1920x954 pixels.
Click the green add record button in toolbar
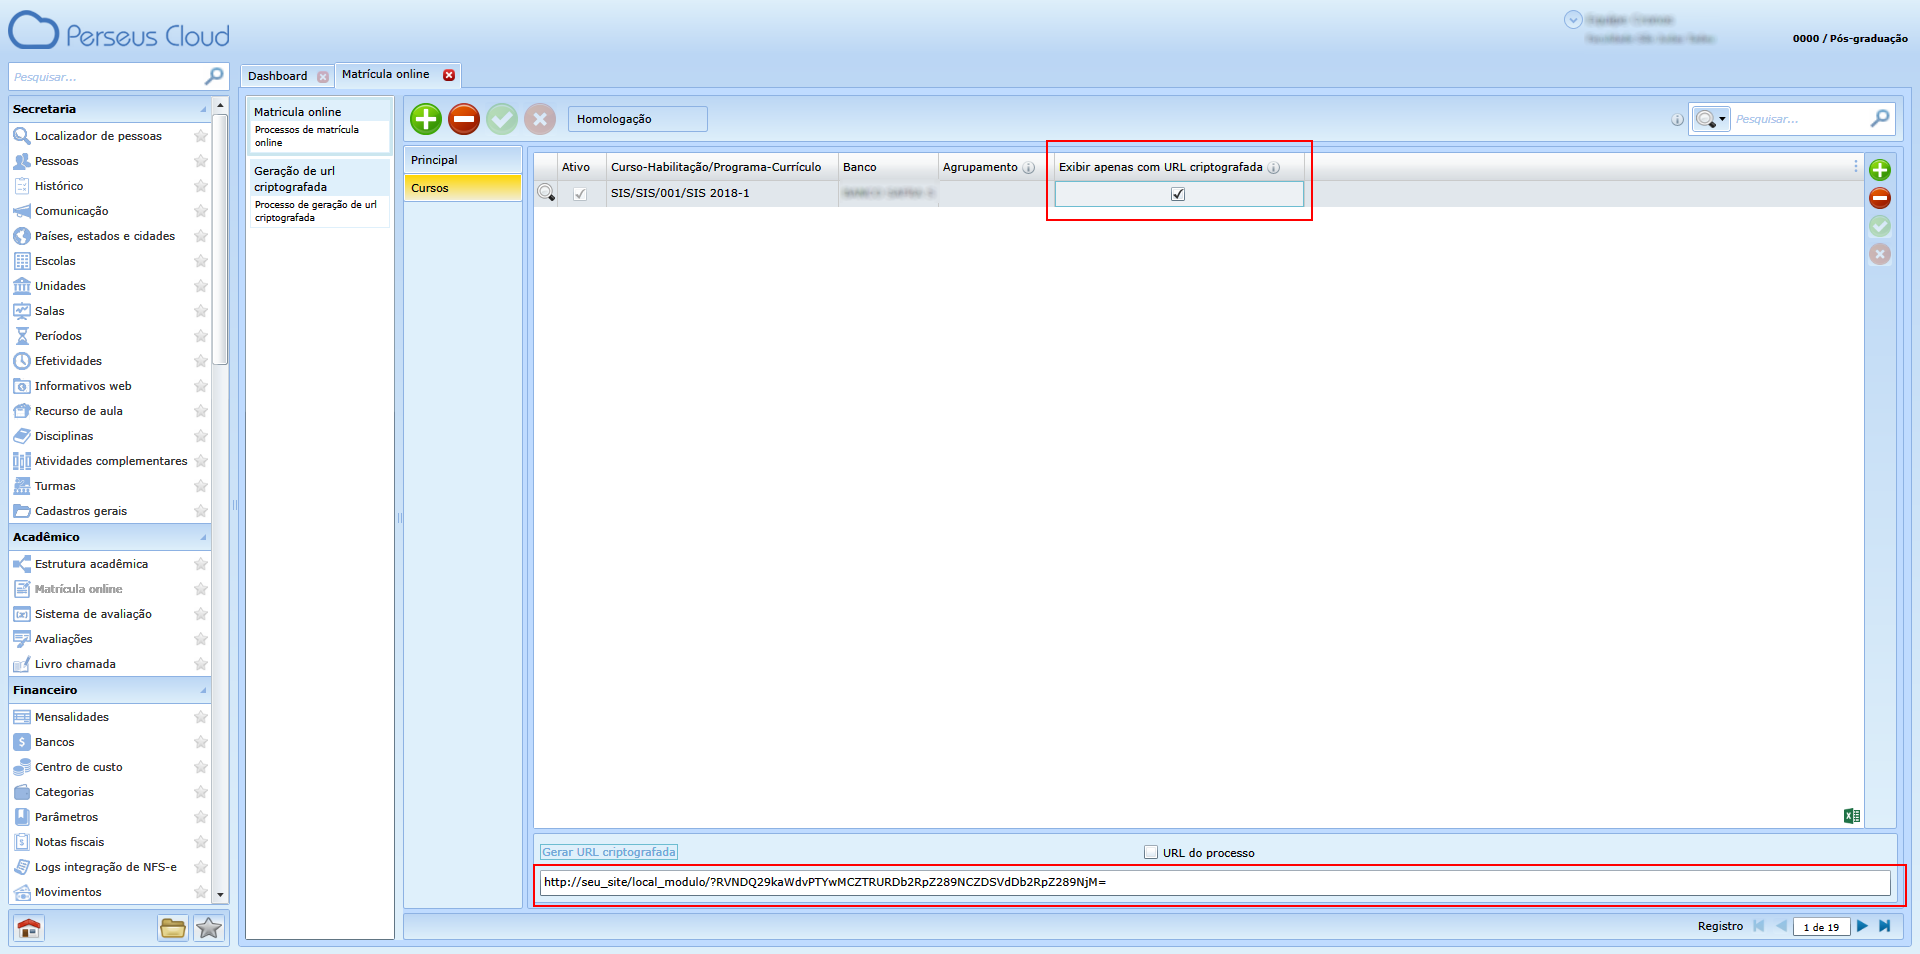[425, 119]
